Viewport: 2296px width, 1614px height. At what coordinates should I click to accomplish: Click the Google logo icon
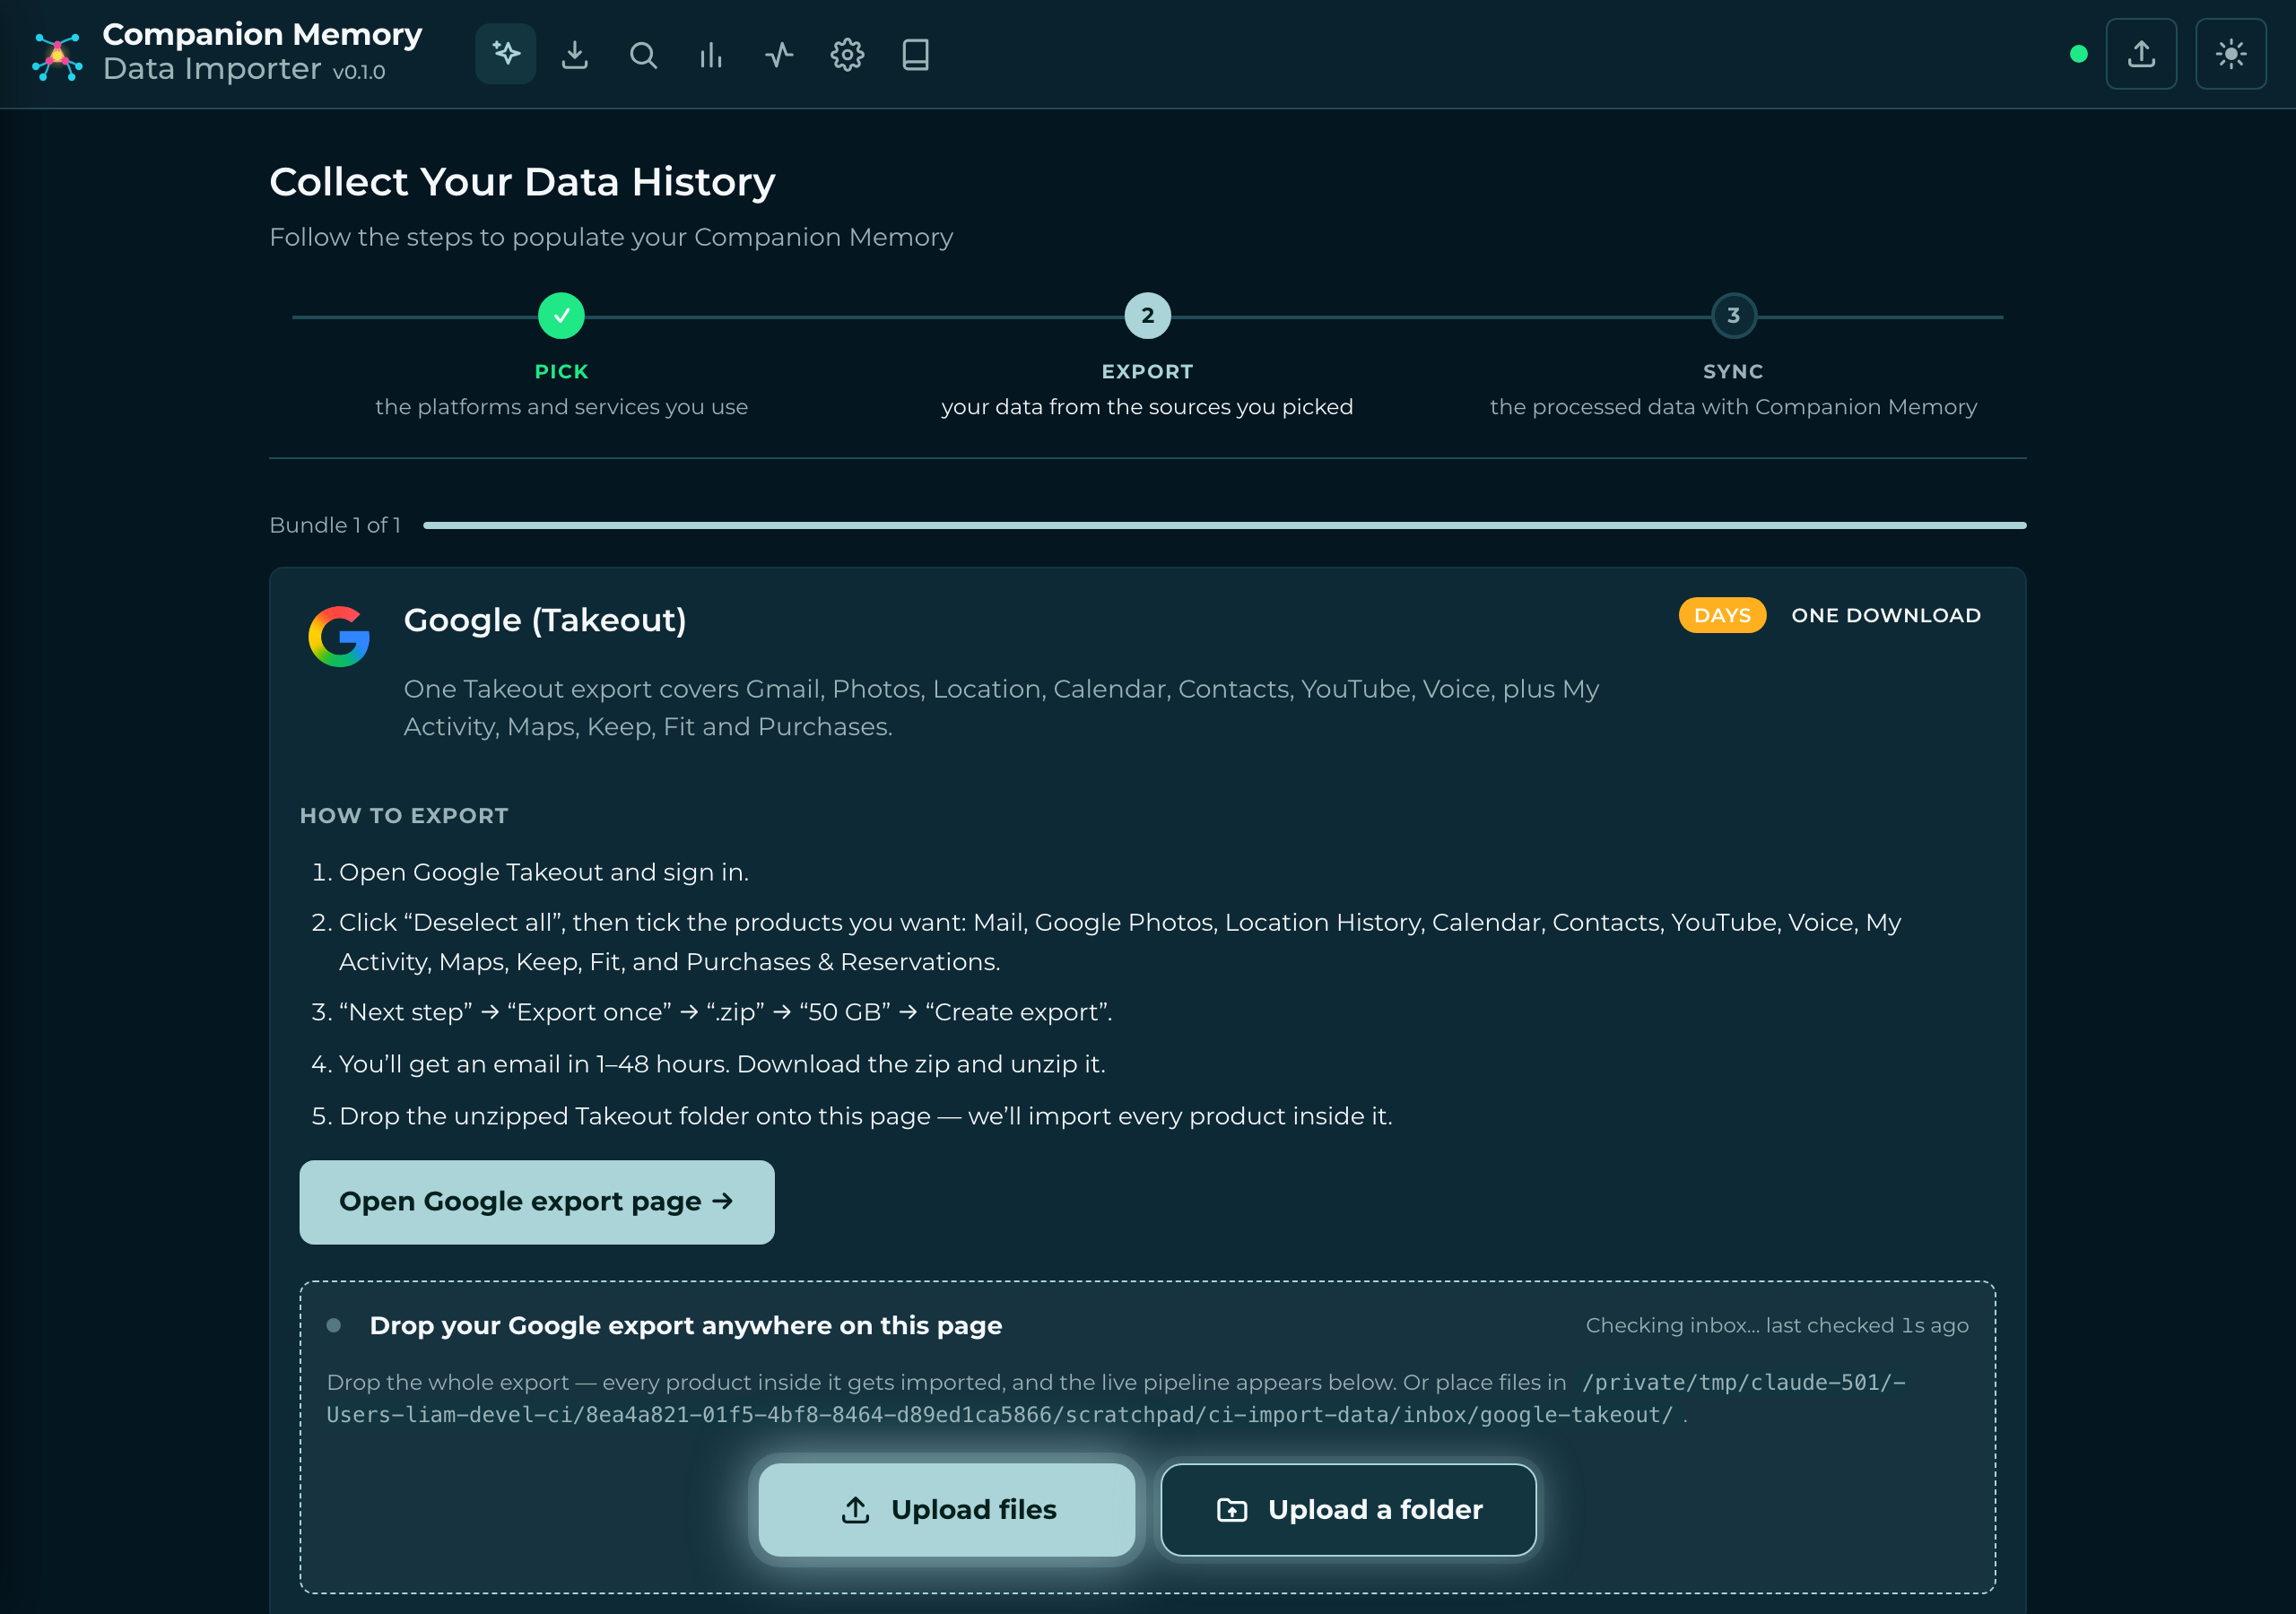pos(339,636)
